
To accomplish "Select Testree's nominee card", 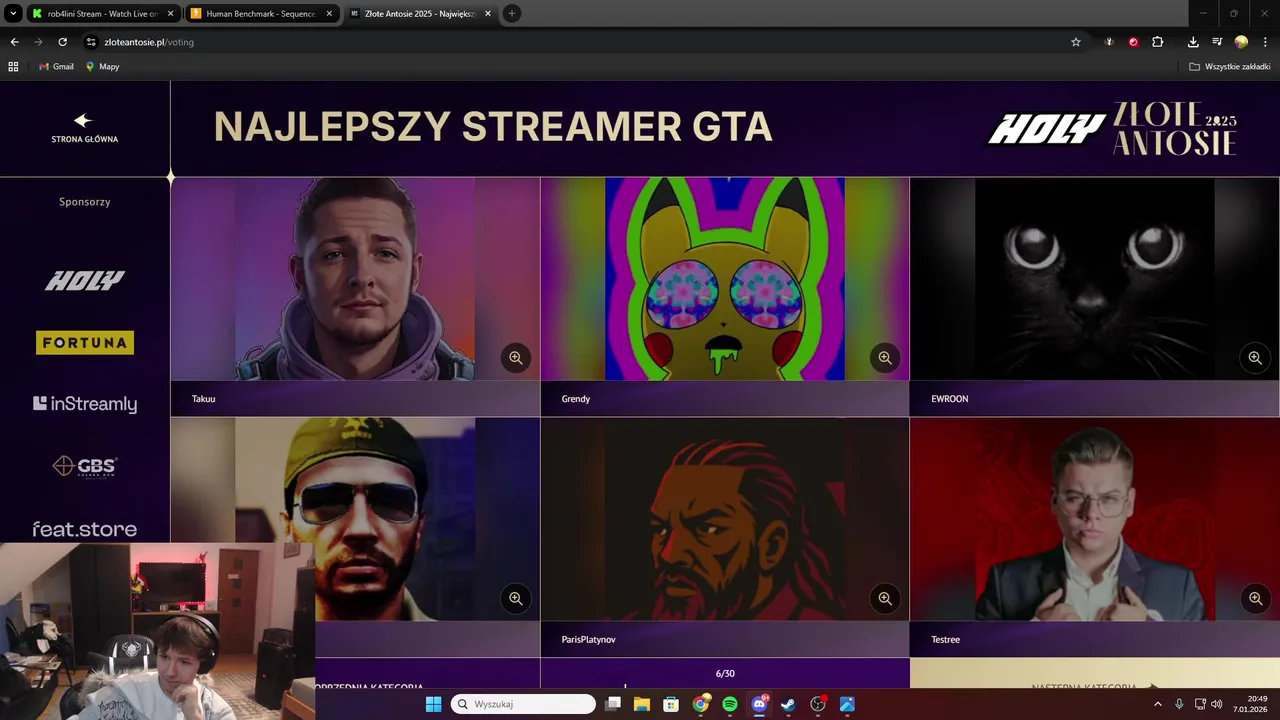I will point(1094,537).
